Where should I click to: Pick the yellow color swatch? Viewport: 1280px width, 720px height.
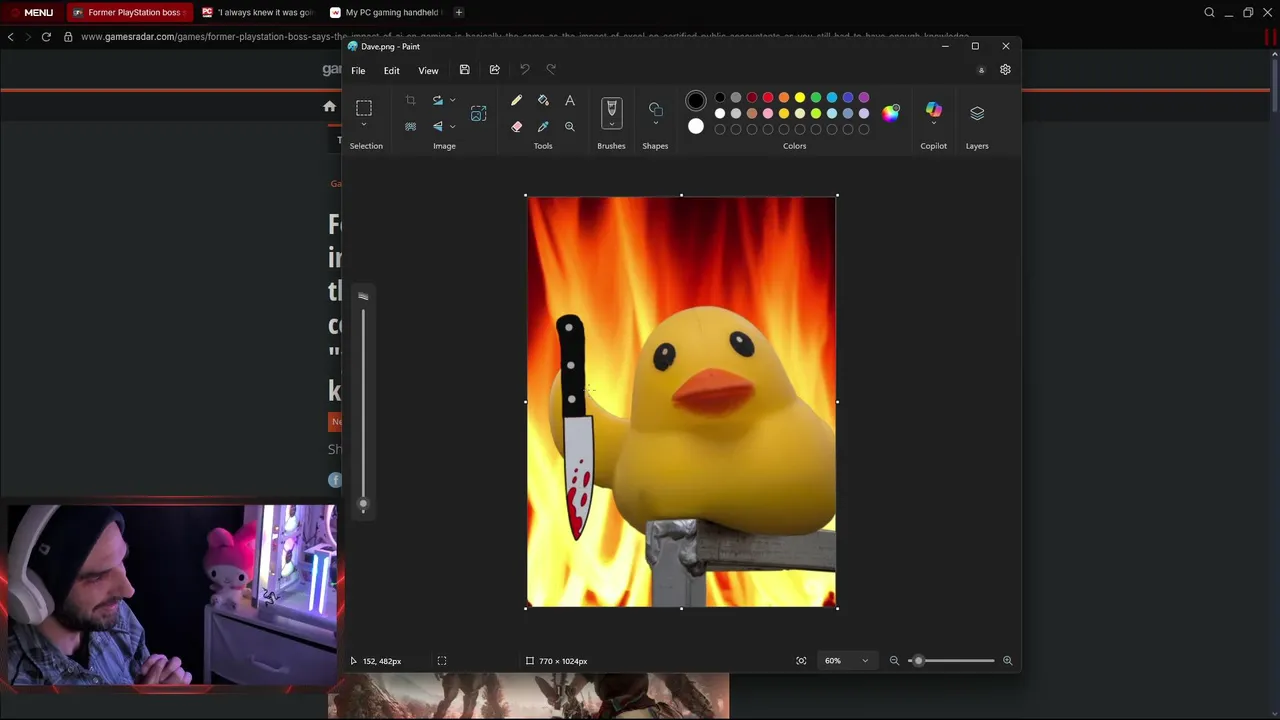(x=799, y=98)
